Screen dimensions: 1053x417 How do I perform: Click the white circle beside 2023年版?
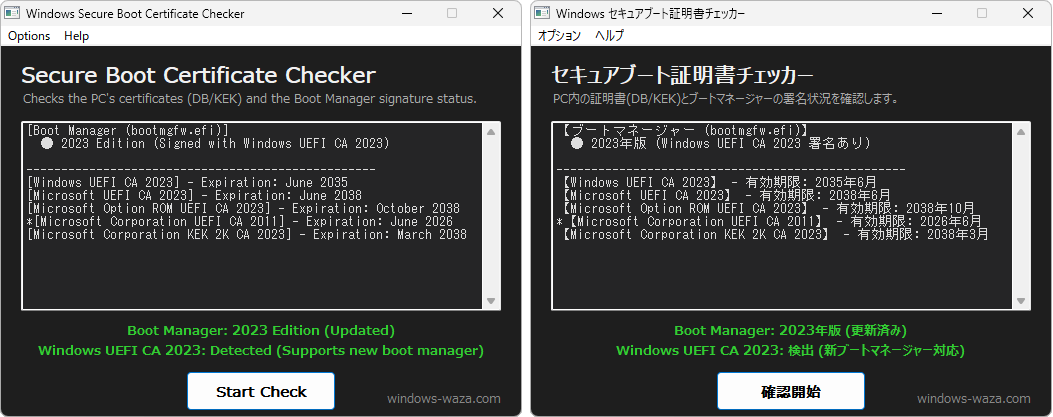577,144
